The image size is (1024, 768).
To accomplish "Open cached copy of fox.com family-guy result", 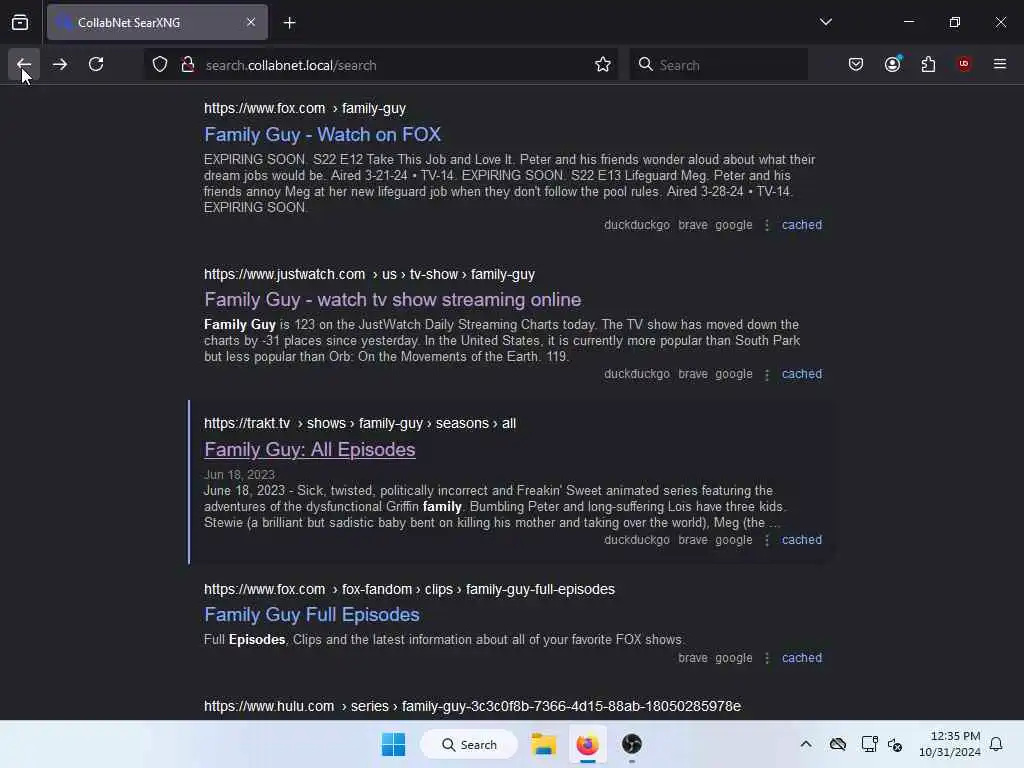I will click(x=802, y=225).
